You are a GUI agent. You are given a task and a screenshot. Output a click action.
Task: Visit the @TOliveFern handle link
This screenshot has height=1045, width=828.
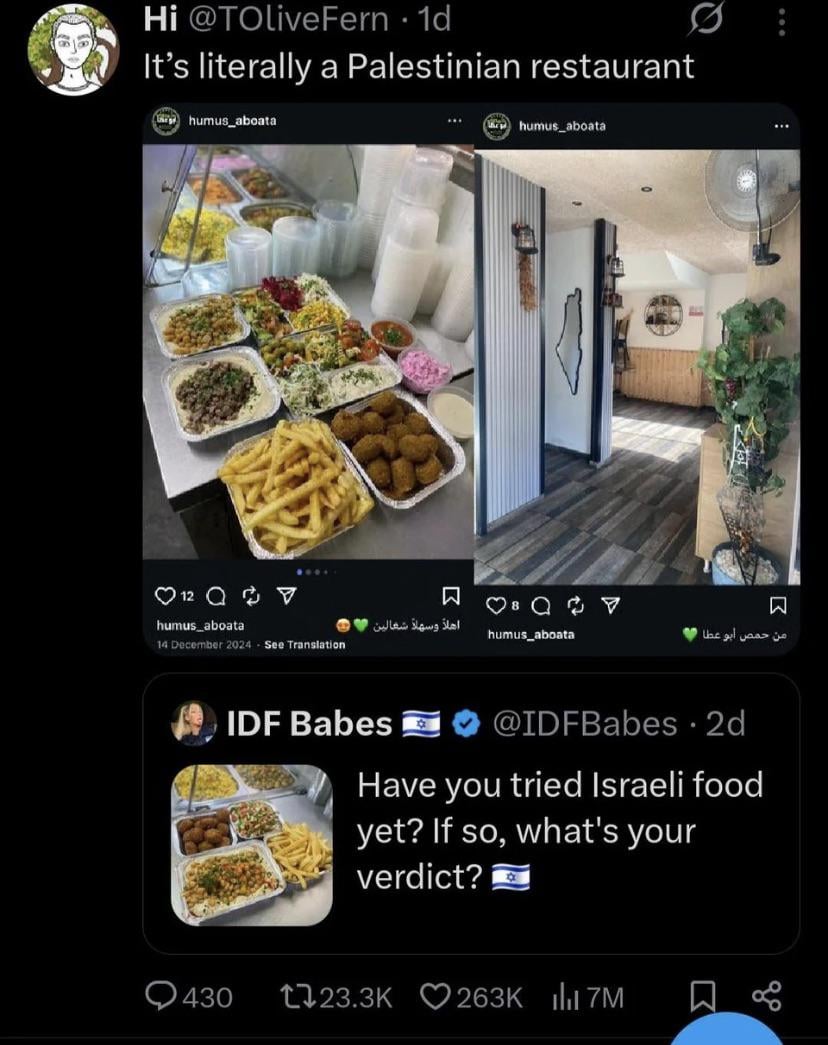289,19
